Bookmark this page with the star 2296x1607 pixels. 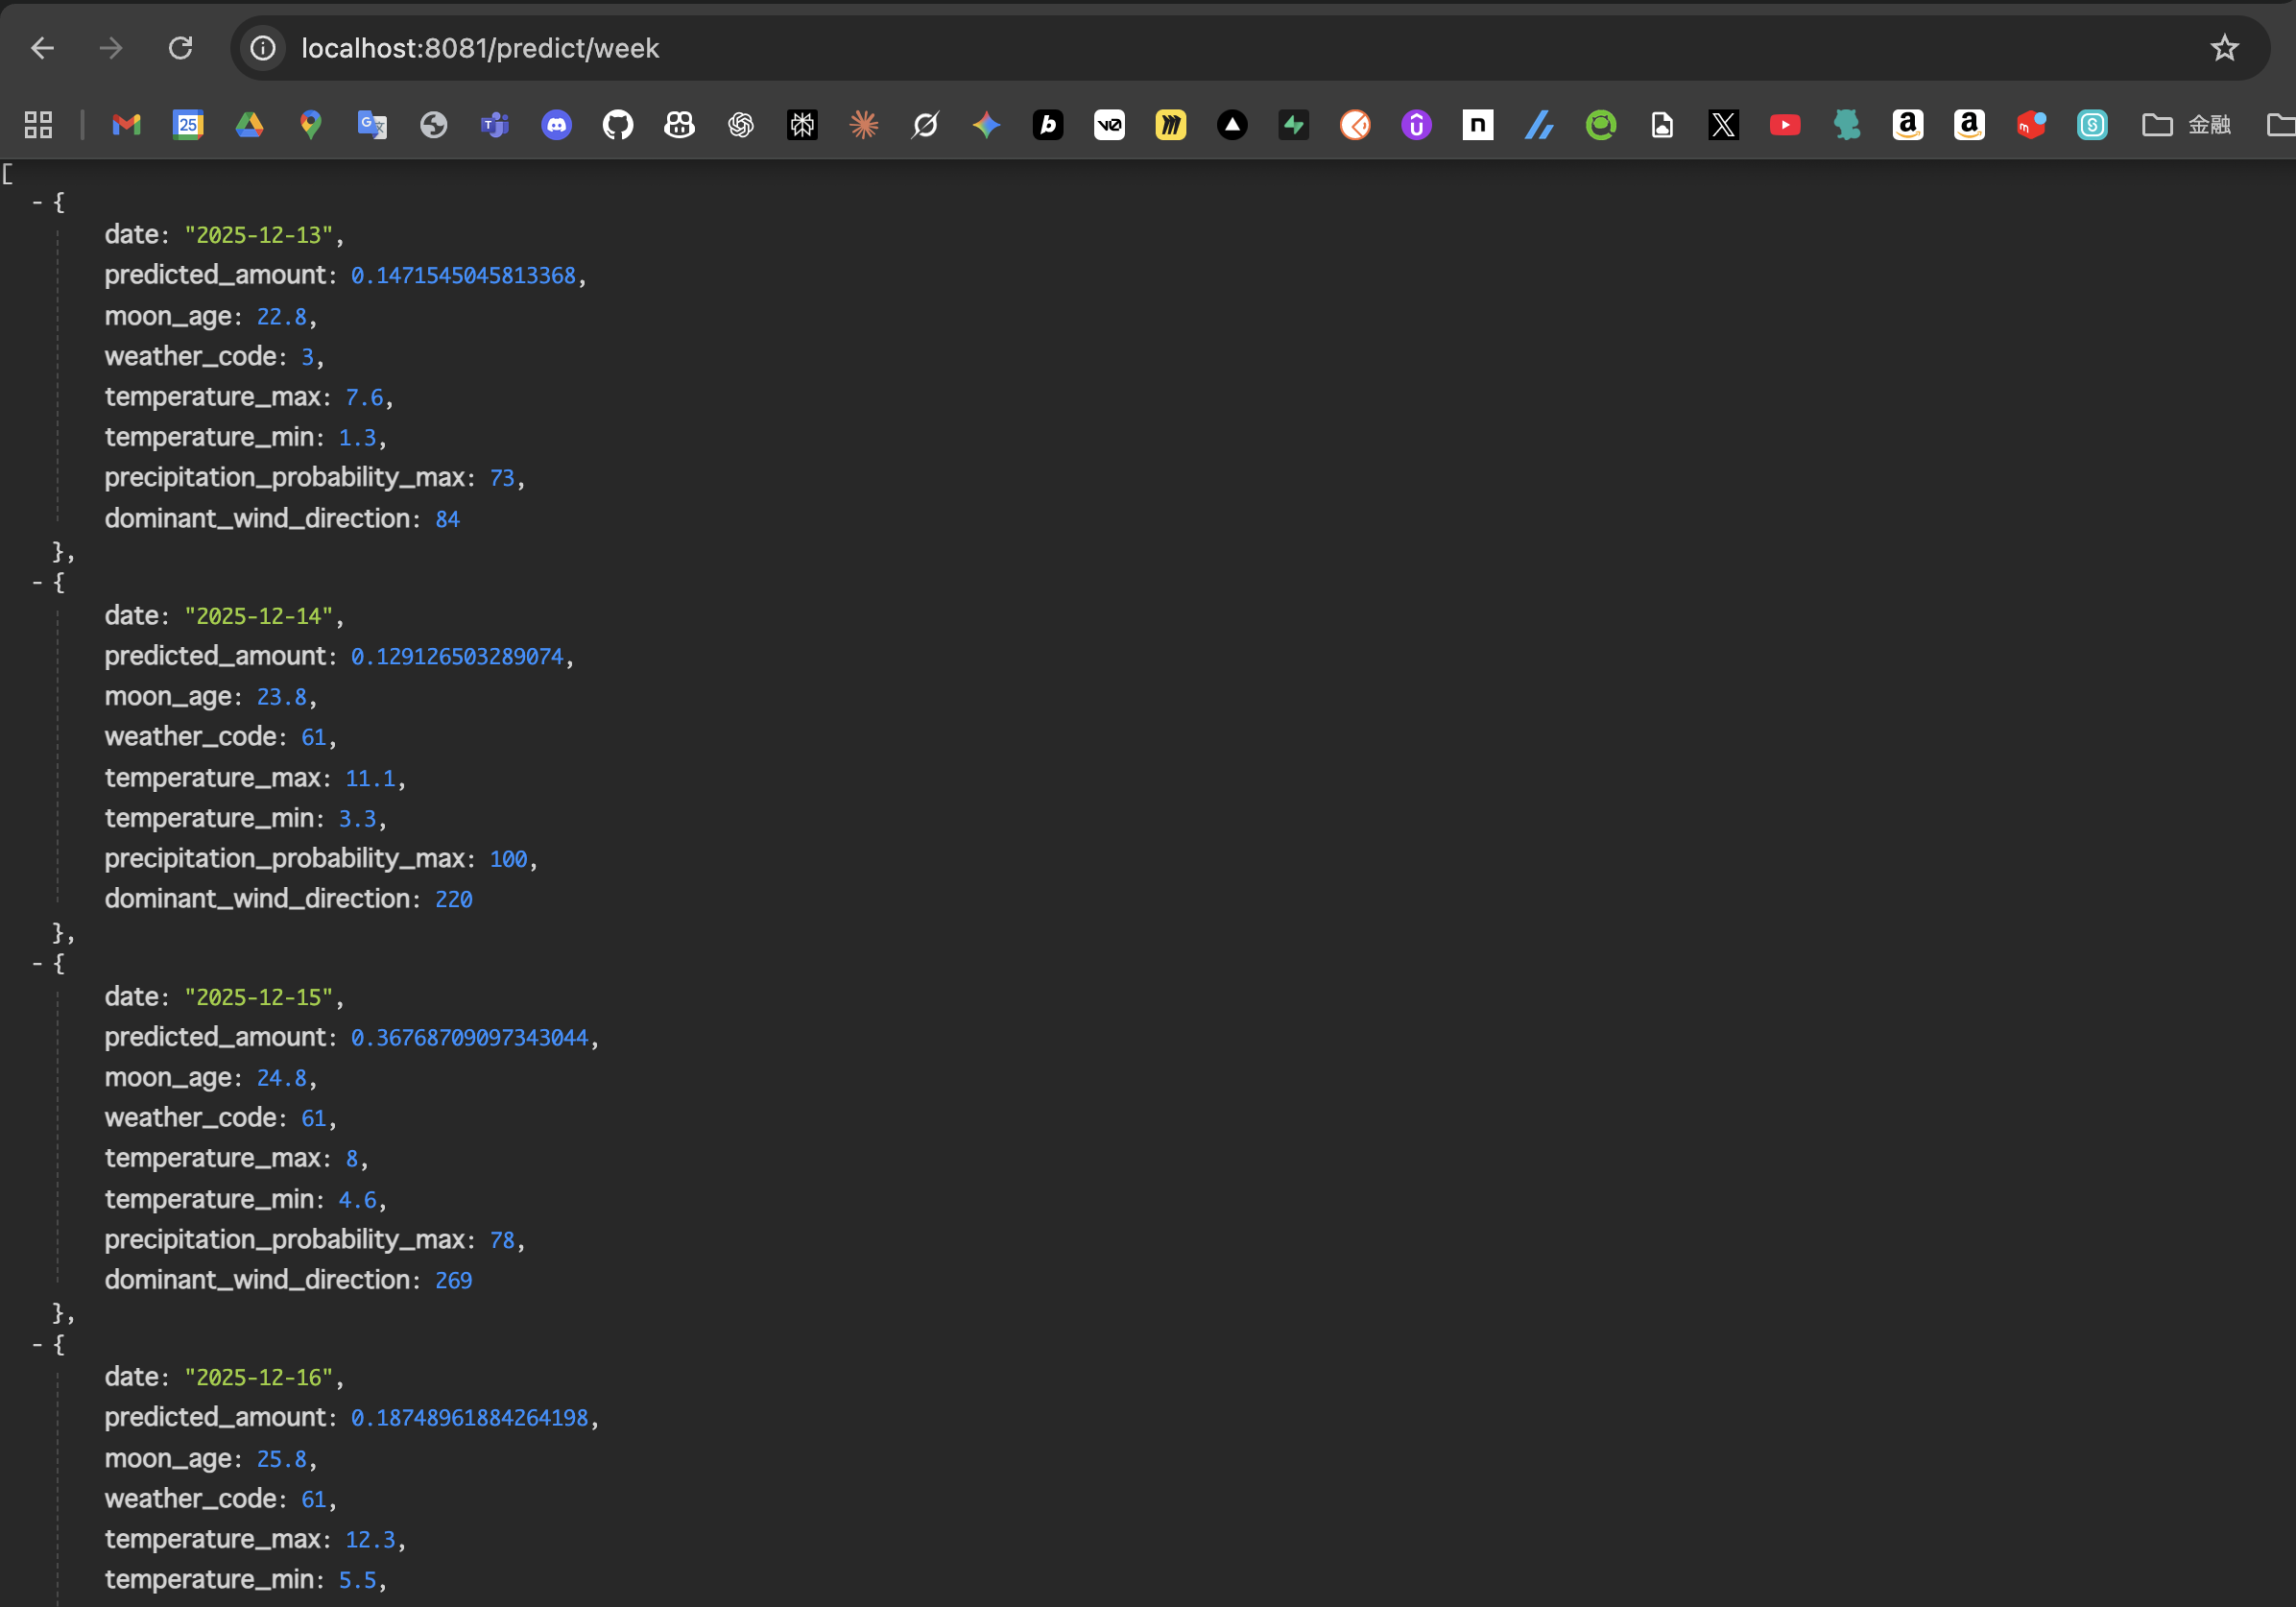coord(2224,48)
